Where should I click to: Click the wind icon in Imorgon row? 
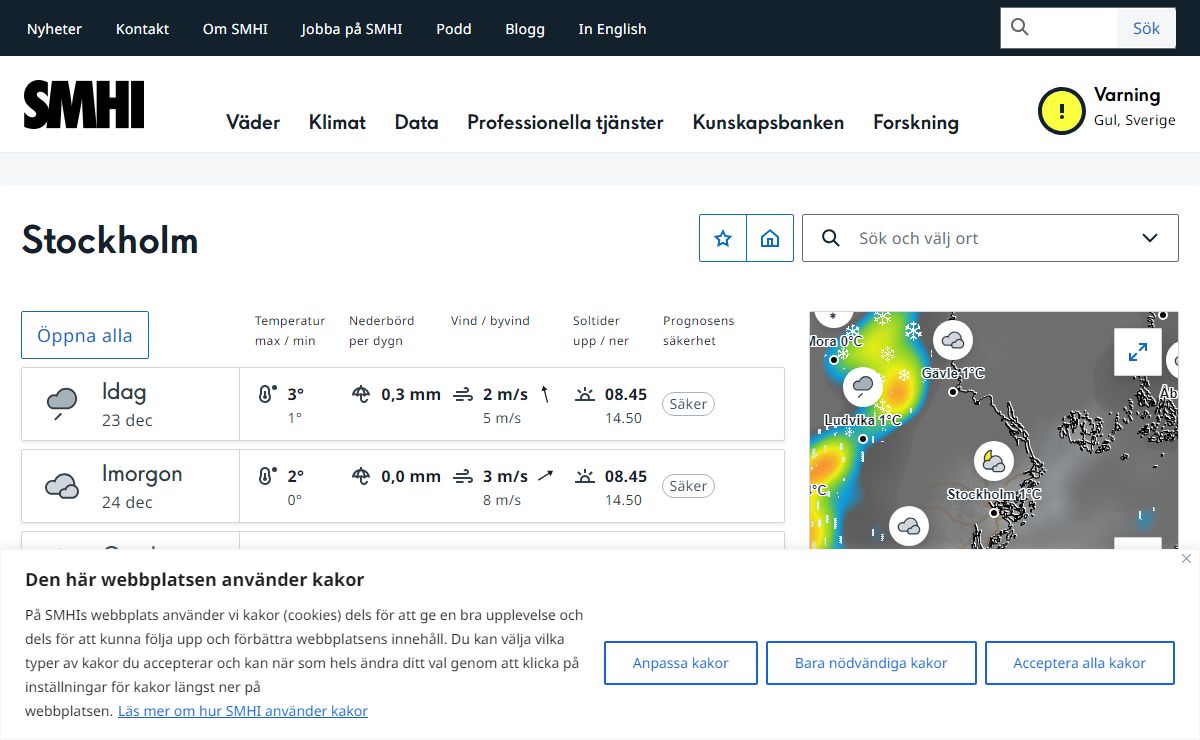[462, 476]
